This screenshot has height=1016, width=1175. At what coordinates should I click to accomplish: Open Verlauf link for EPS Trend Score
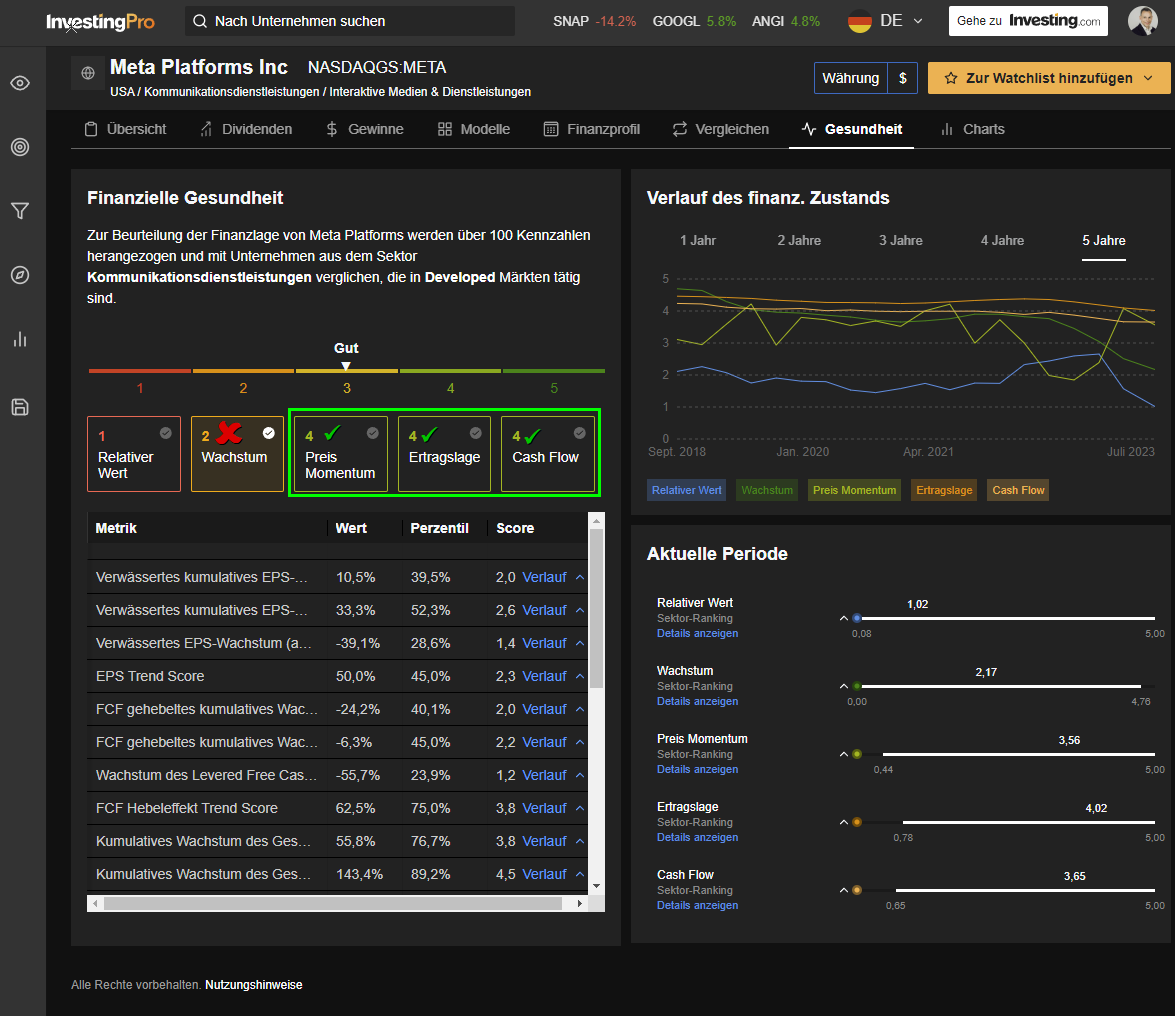(544, 676)
